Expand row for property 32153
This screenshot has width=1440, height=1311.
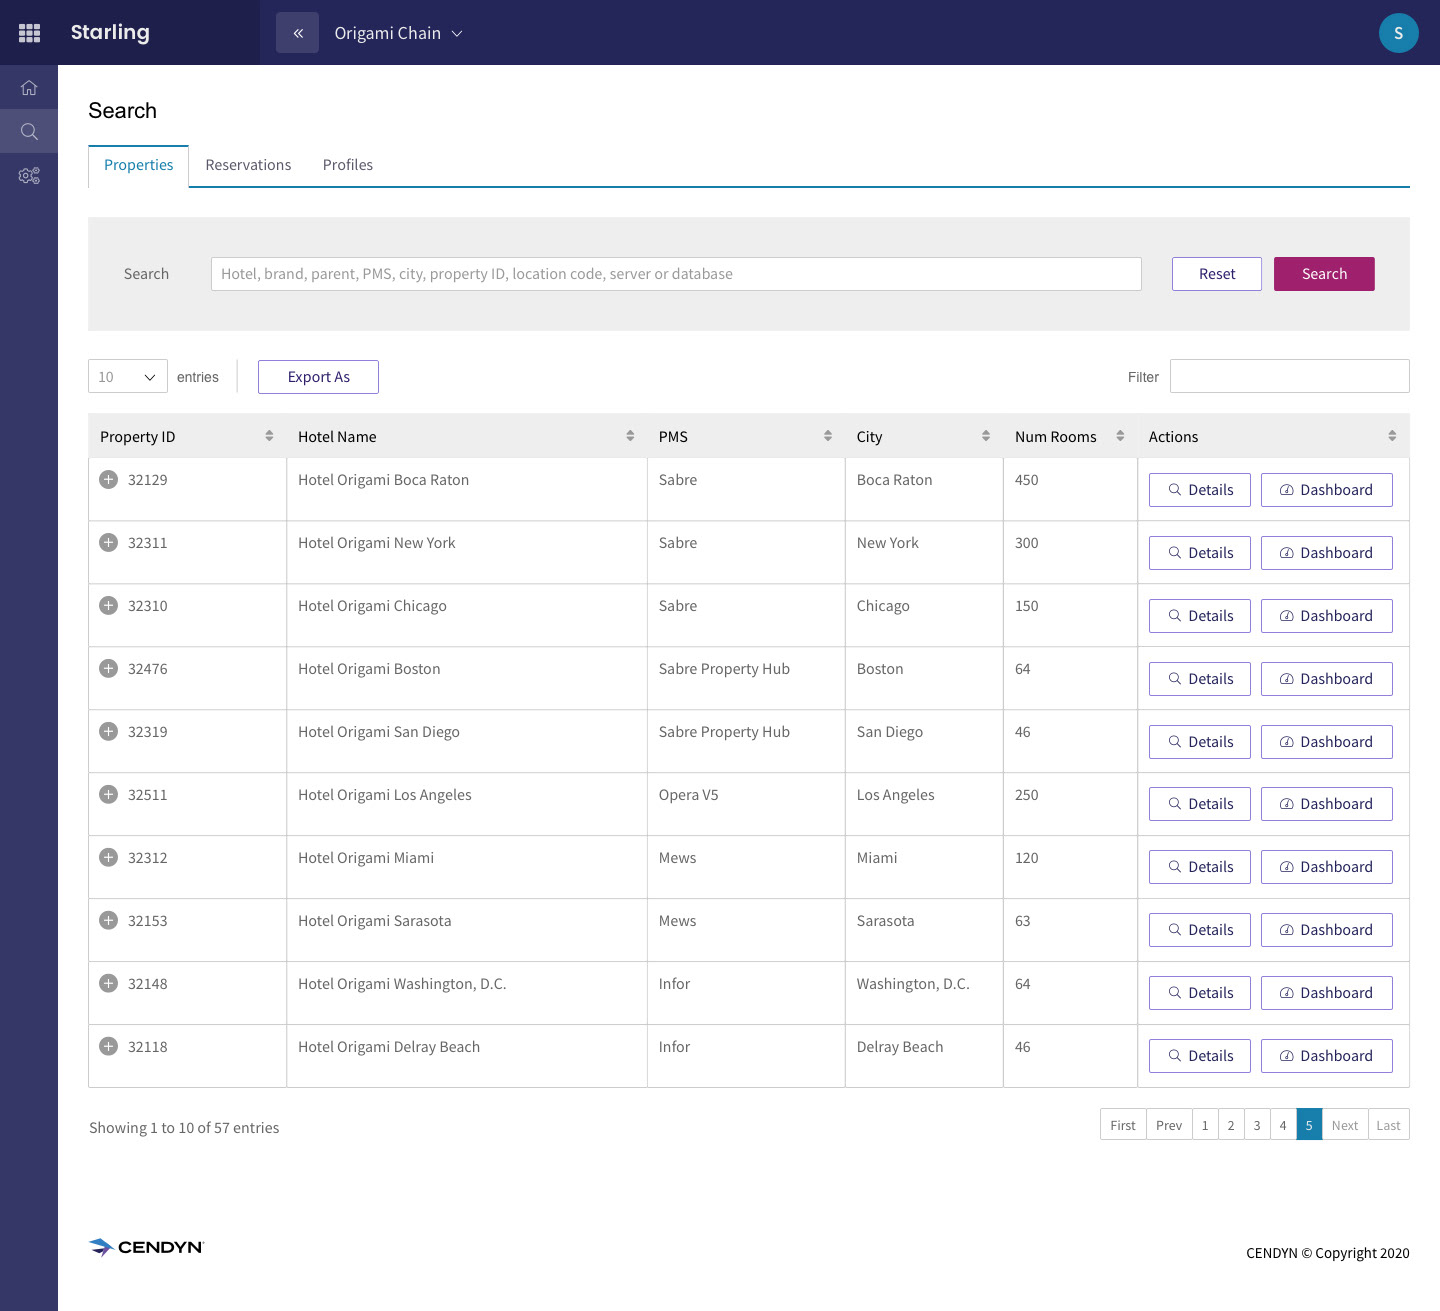pyautogui.click(x=109, y=921)
